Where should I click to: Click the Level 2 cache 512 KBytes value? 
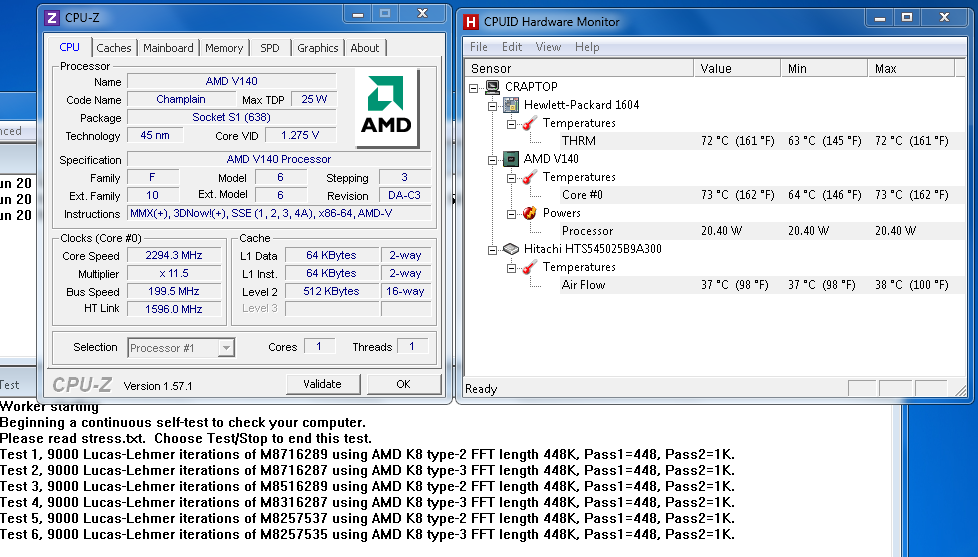click(332, 291)
